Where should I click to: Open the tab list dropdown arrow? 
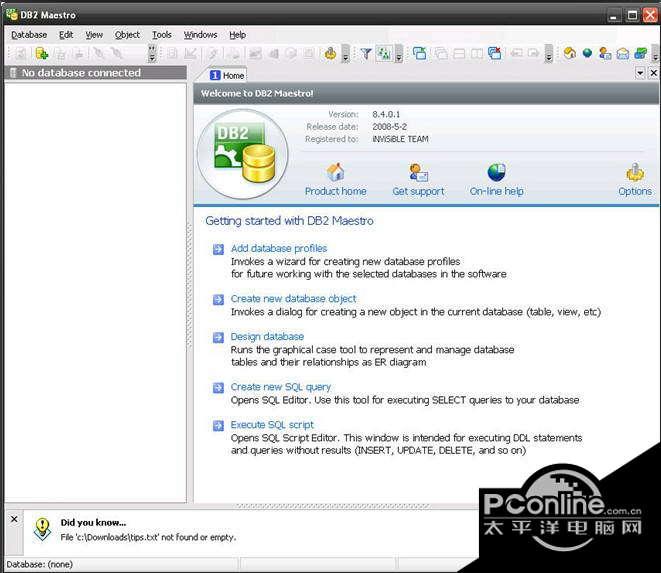point(640,73)
